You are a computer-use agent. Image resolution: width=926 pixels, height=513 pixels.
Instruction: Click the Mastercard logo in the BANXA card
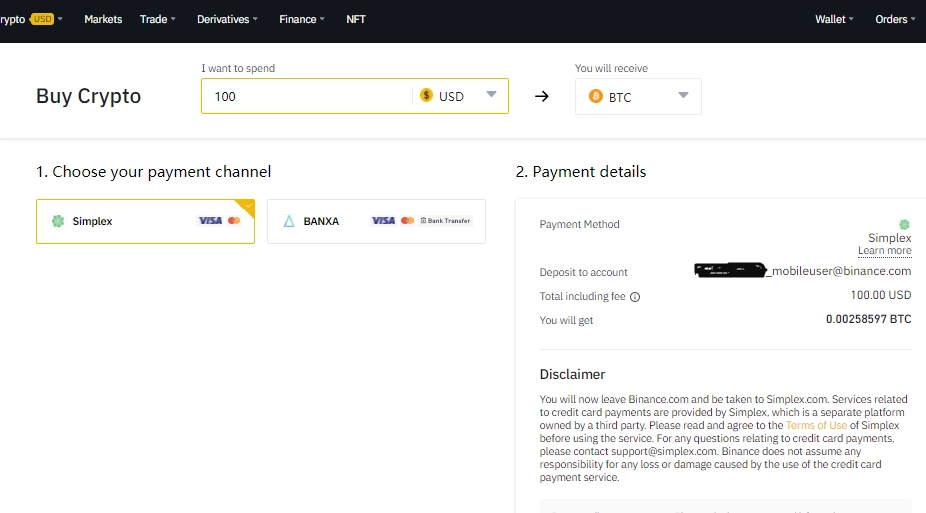tap(407, 221)
